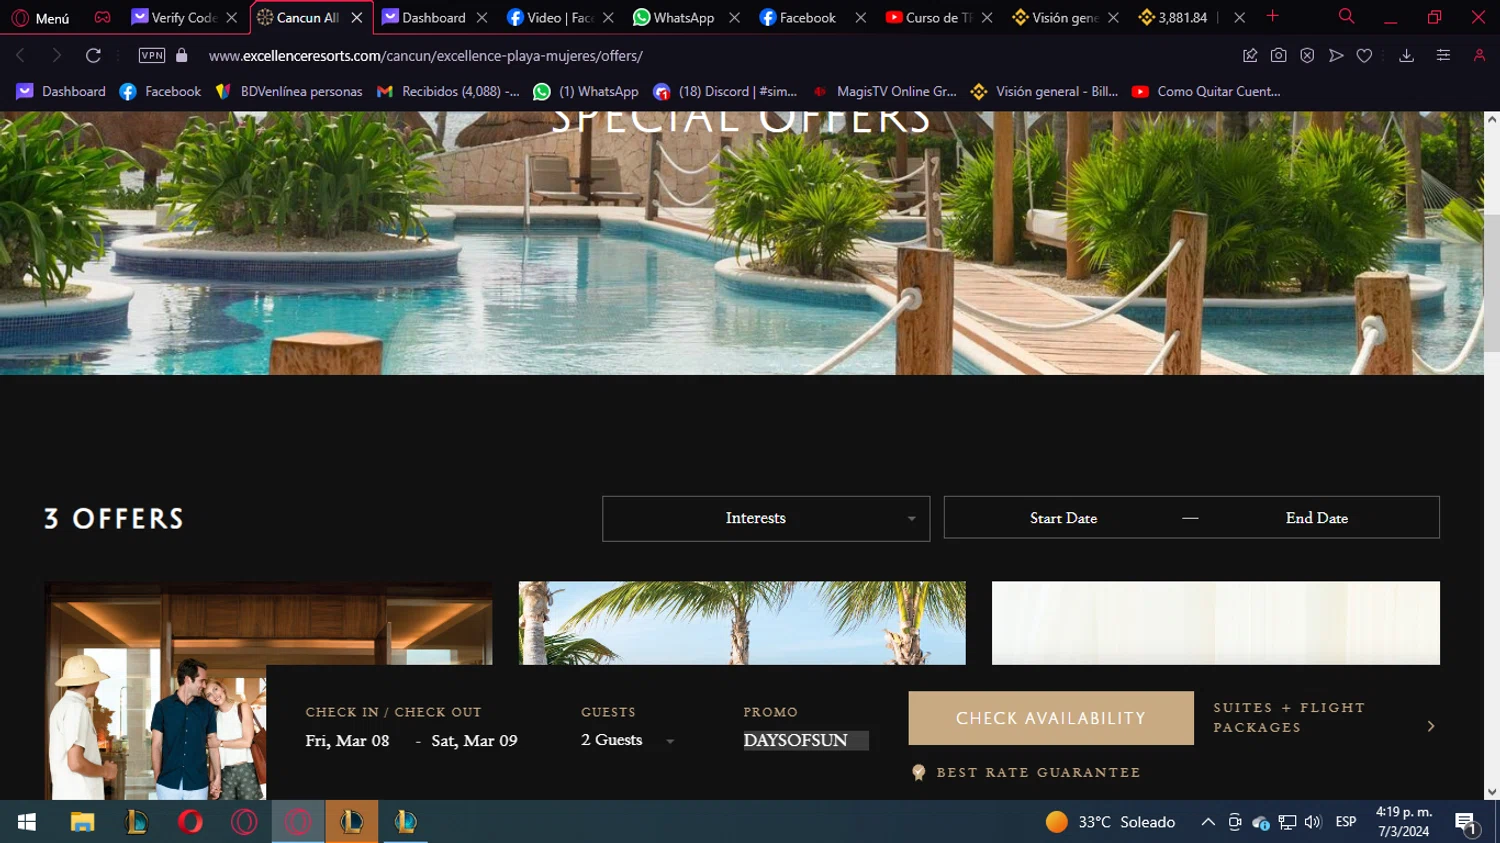1500x843 pixels.
Task: Click the DAYSOFSUN promo field
Action: [x=806, y=741]
